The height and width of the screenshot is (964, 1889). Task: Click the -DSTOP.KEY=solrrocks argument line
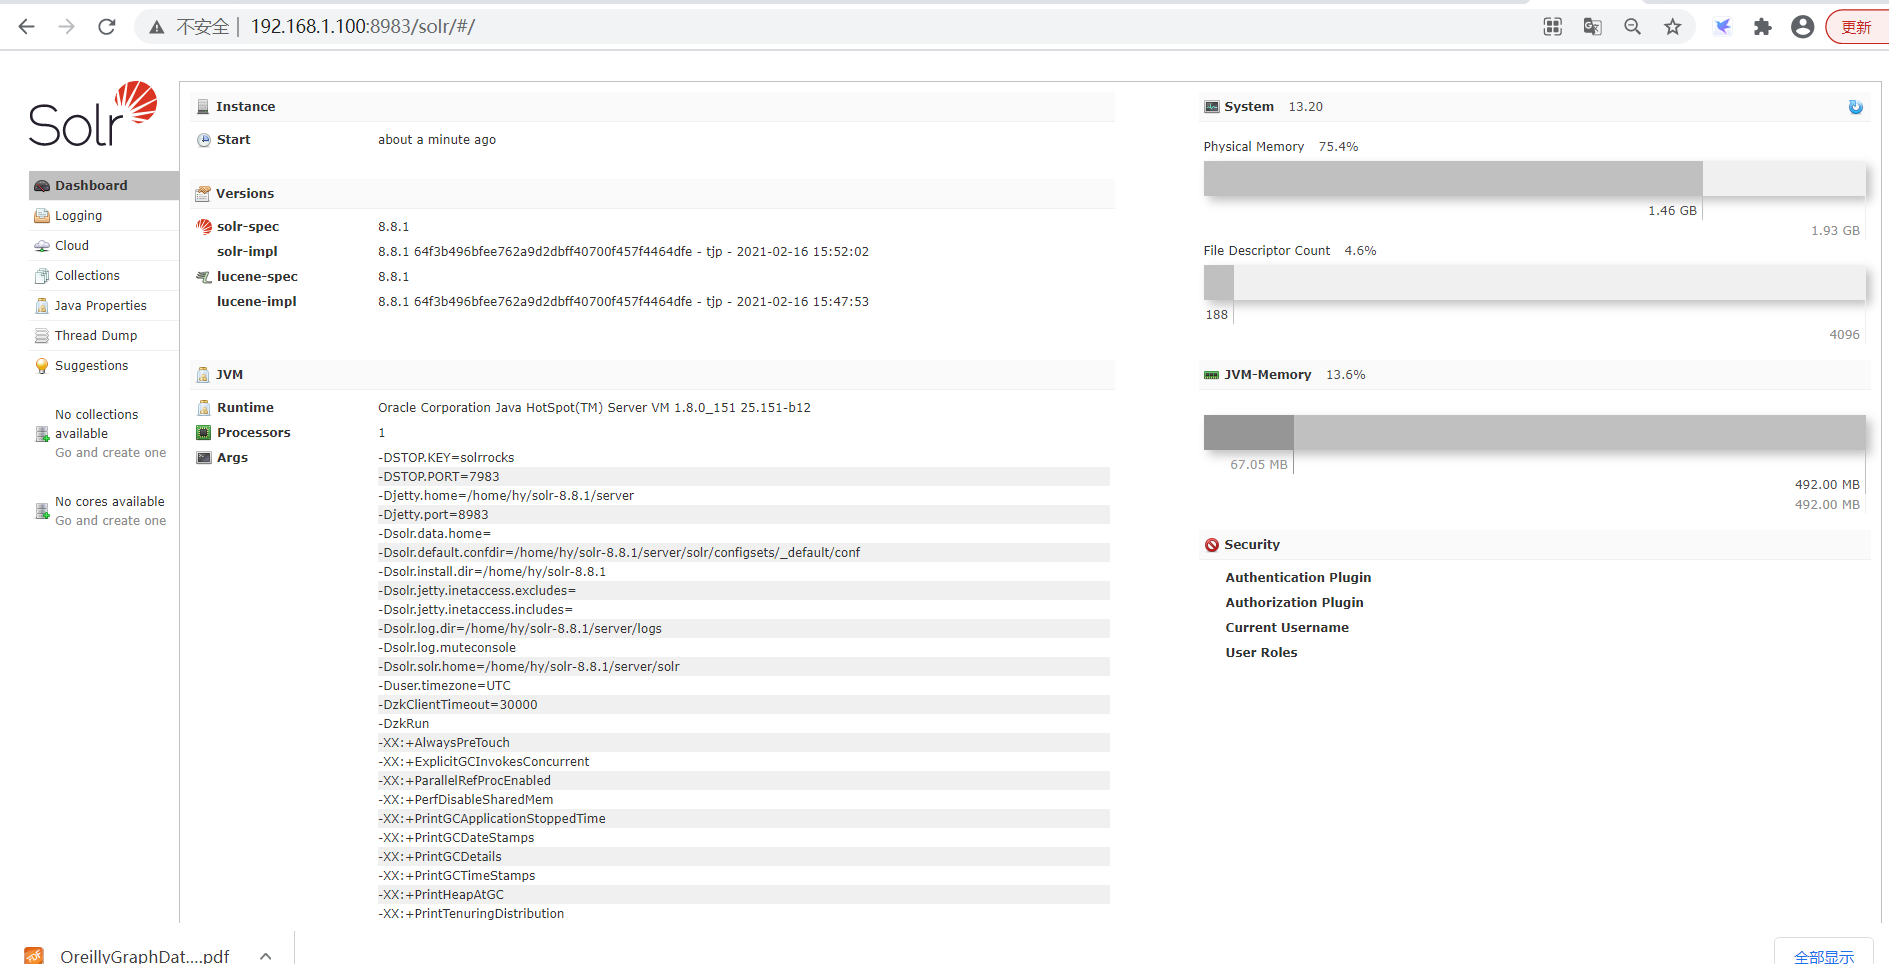743,458
